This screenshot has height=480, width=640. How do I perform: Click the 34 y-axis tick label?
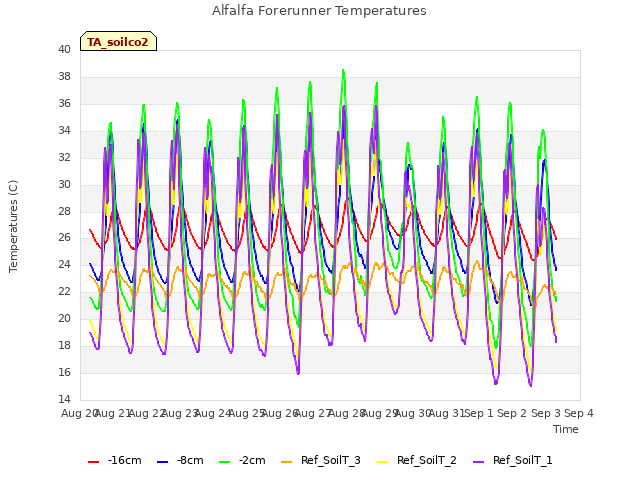click(x=64, y=130)
